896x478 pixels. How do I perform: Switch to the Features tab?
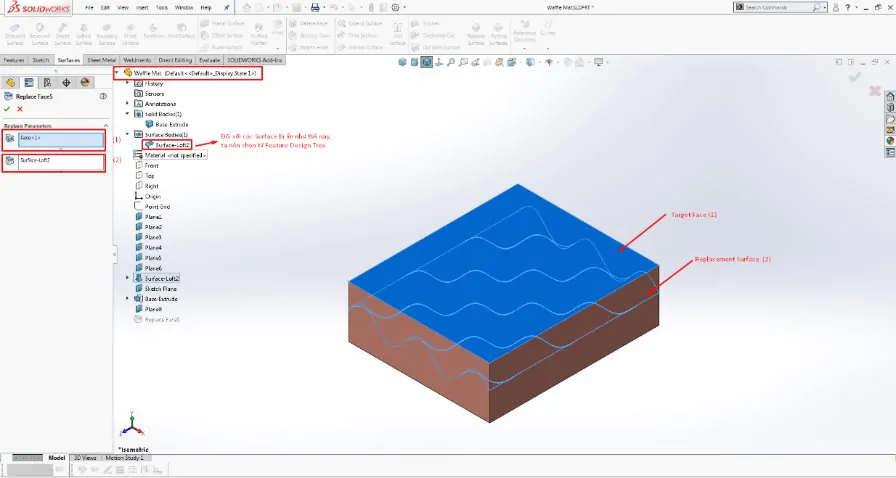tap(14, 60)
